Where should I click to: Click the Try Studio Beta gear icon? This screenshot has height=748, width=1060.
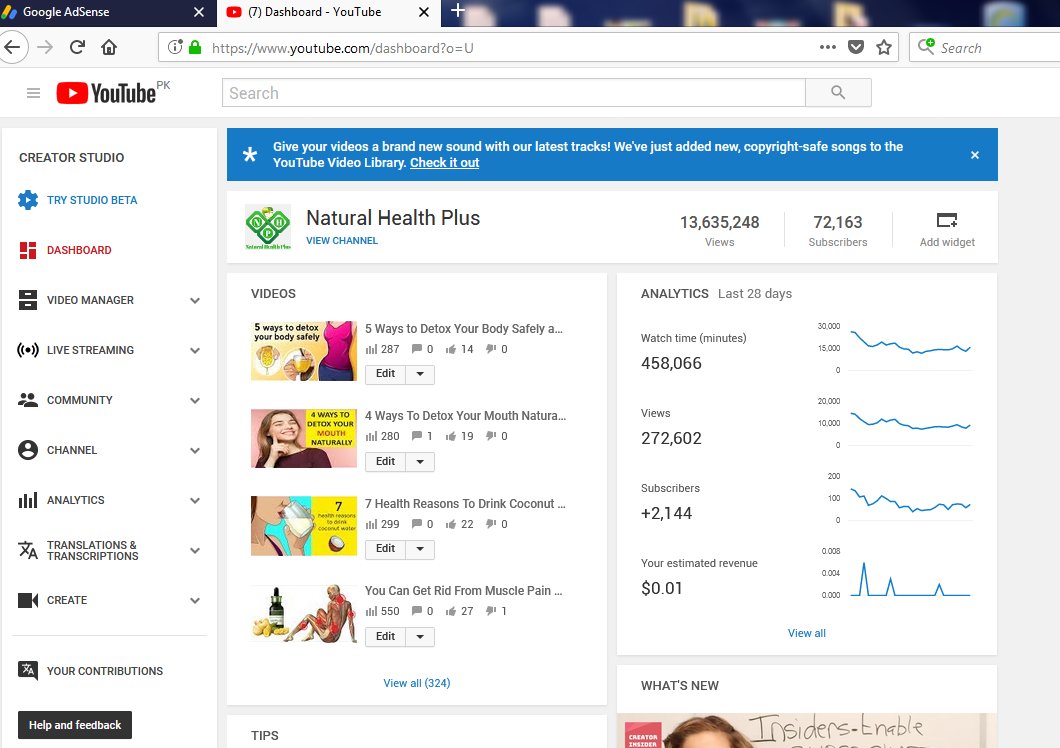coord(28,200)
